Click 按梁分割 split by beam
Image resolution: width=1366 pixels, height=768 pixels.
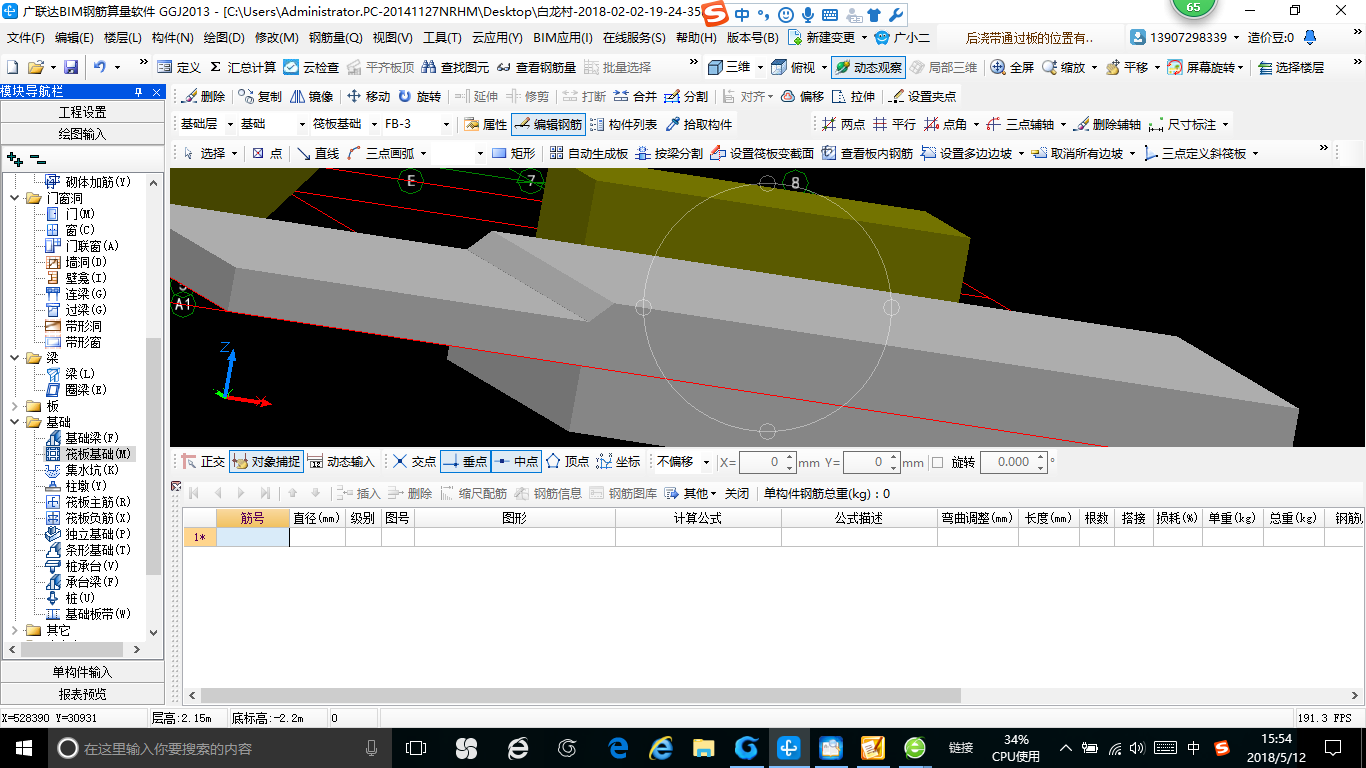[669, 153]
